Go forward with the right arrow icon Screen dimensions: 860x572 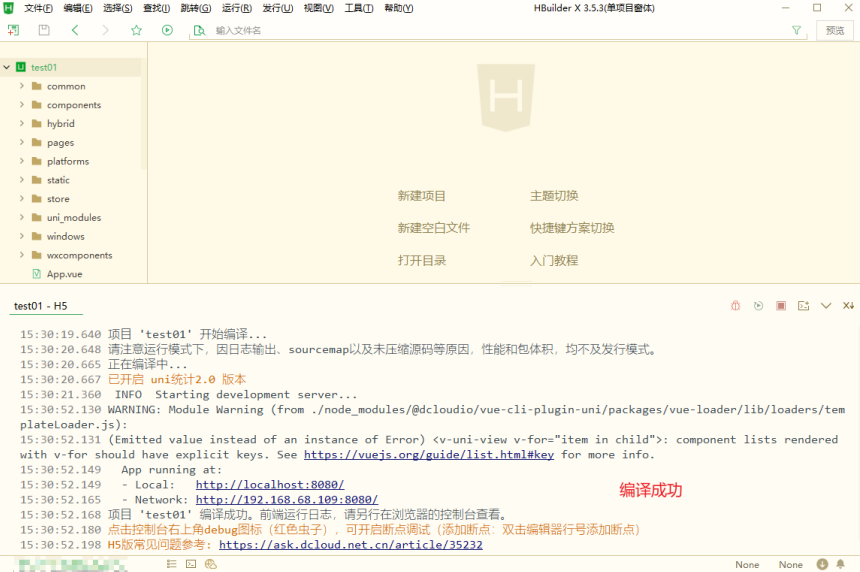[105, 30]
